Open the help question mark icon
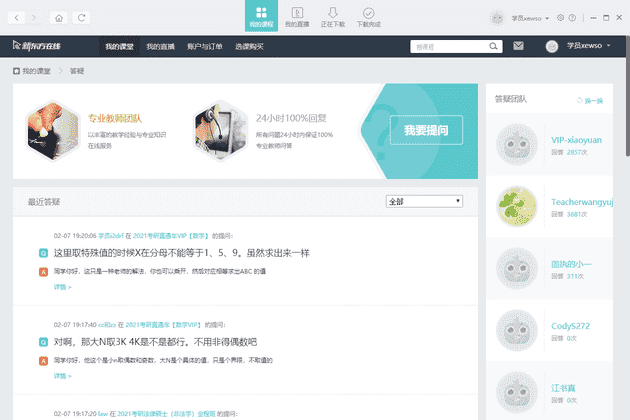630x420 pixels. (x=572, y=18)
